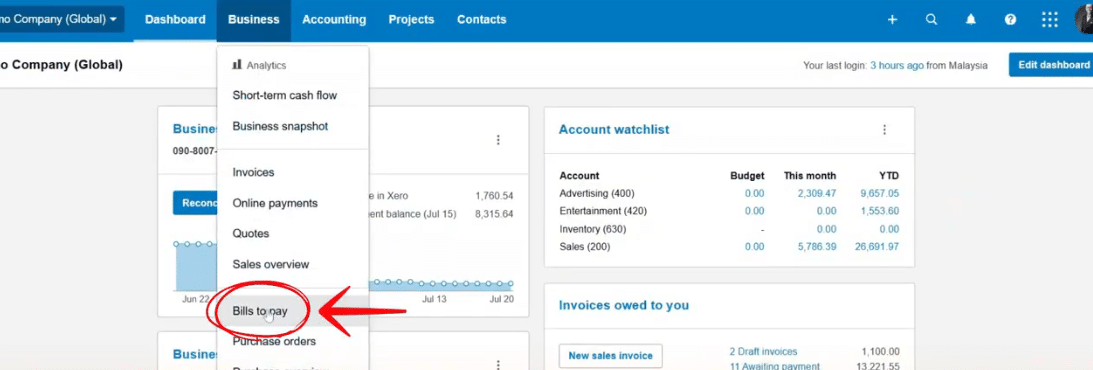Click the Edit dashboard button
This screenshot has width=1093, height=370.
click(1050, 65)
